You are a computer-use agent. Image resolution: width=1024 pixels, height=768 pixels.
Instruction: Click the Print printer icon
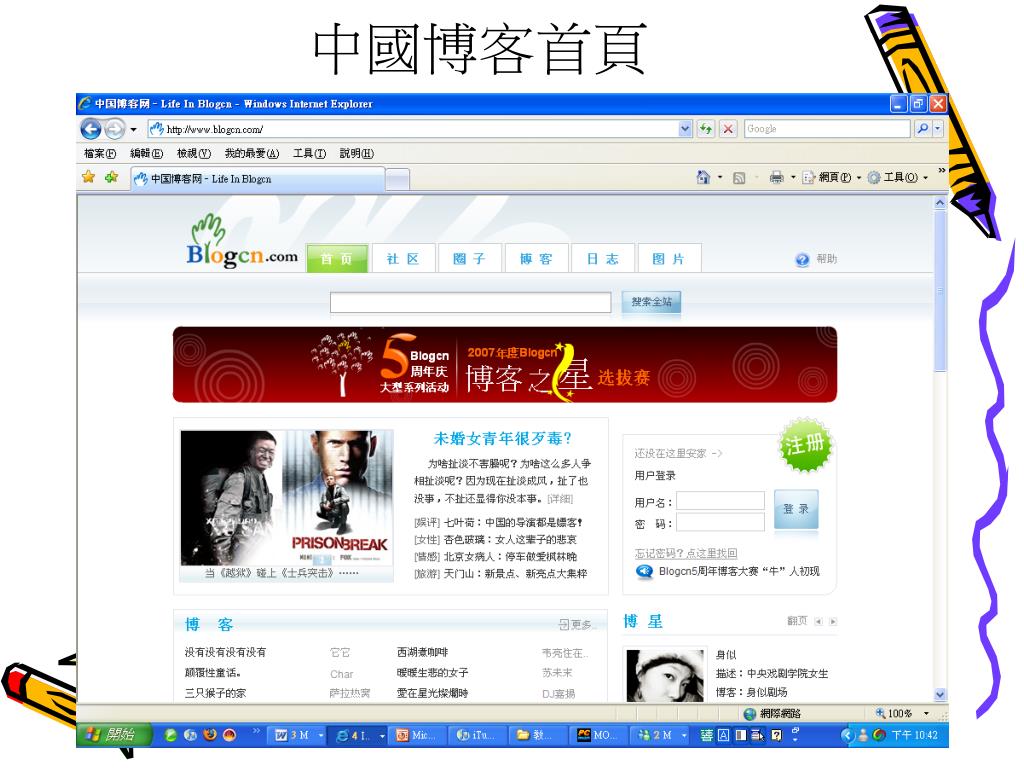pyautogui.click(x=776, y=177)
